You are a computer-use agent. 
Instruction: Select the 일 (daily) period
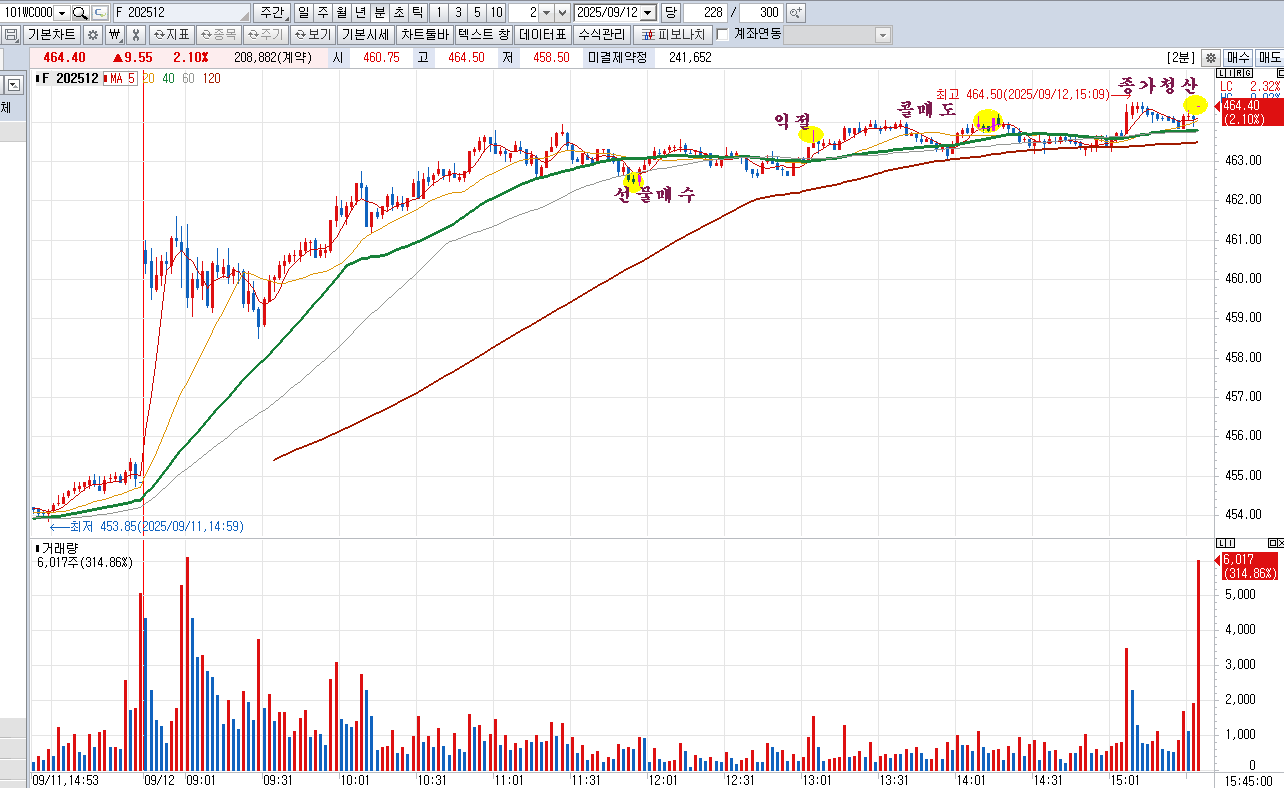(303, 13)
